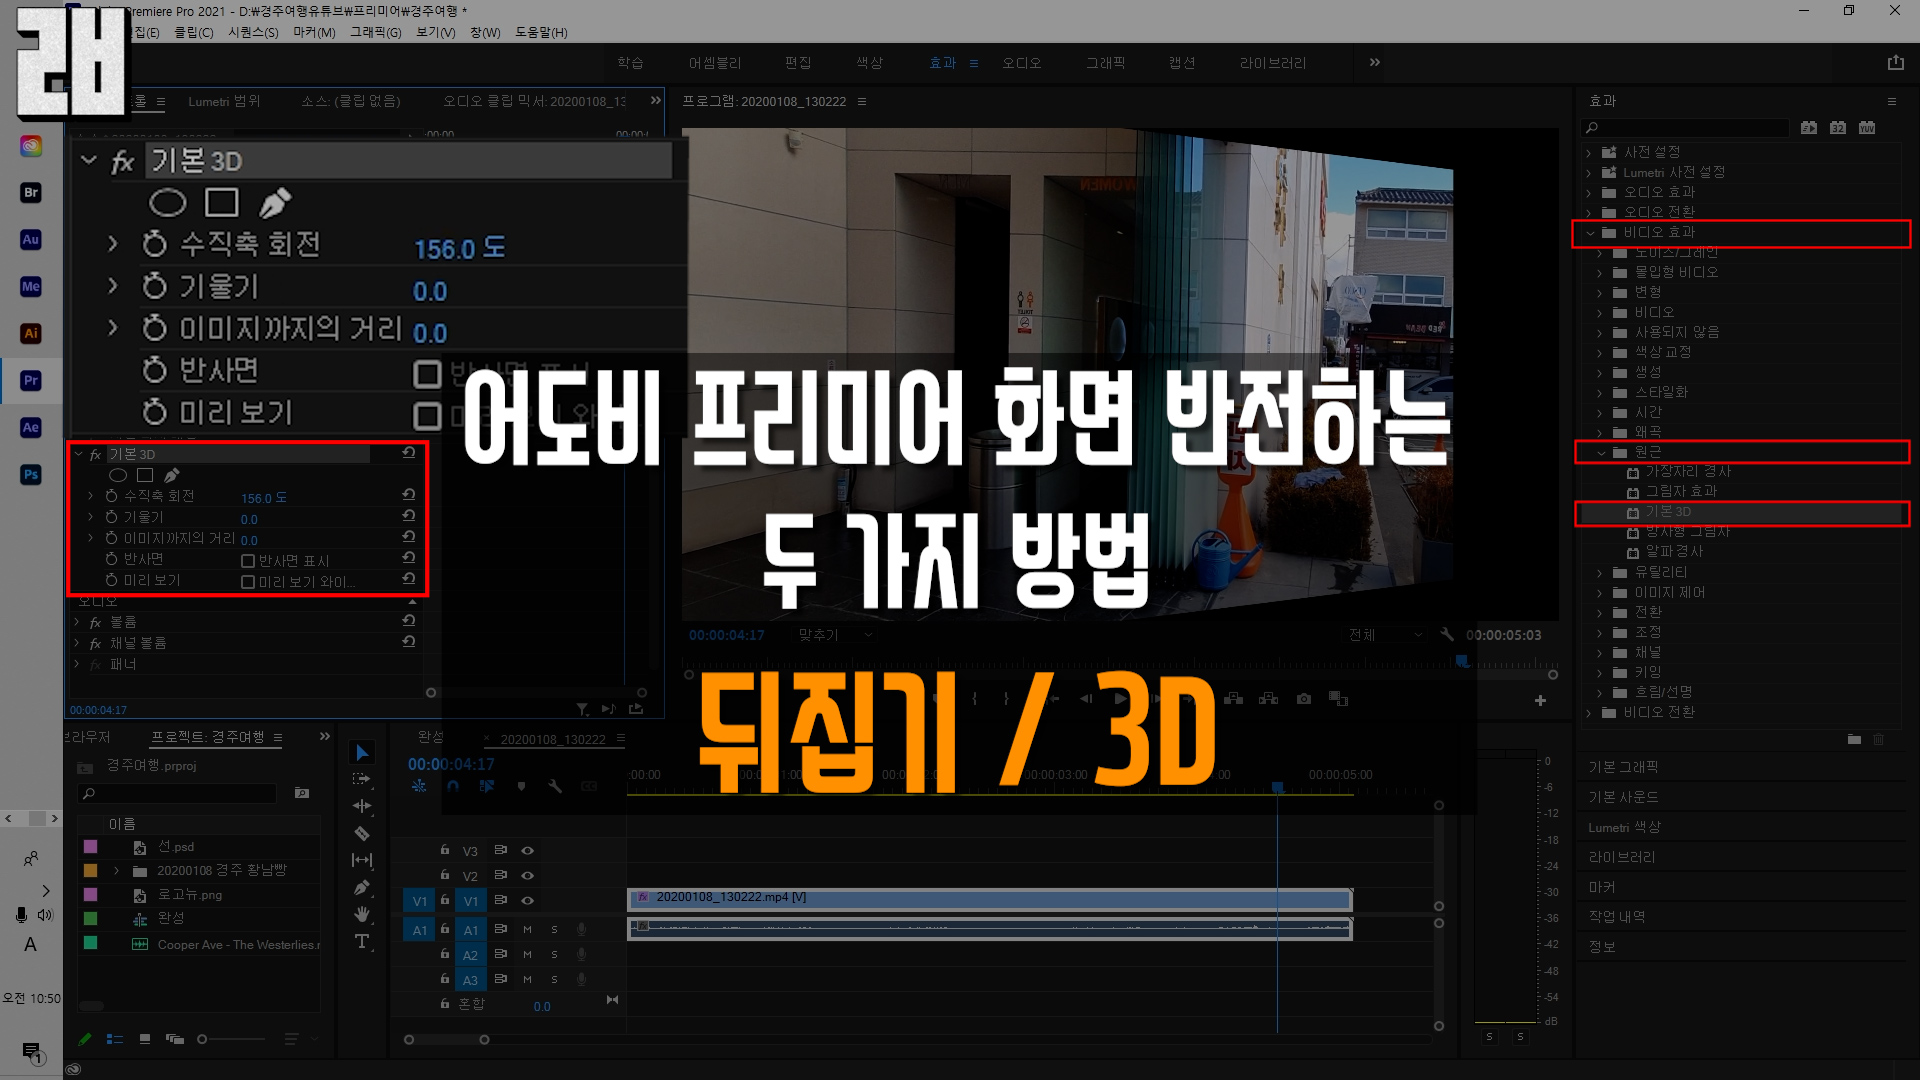Screen dimensions: 1920x1080
Task: Expand the 수직축 회전 property
Action: point(91,496)
